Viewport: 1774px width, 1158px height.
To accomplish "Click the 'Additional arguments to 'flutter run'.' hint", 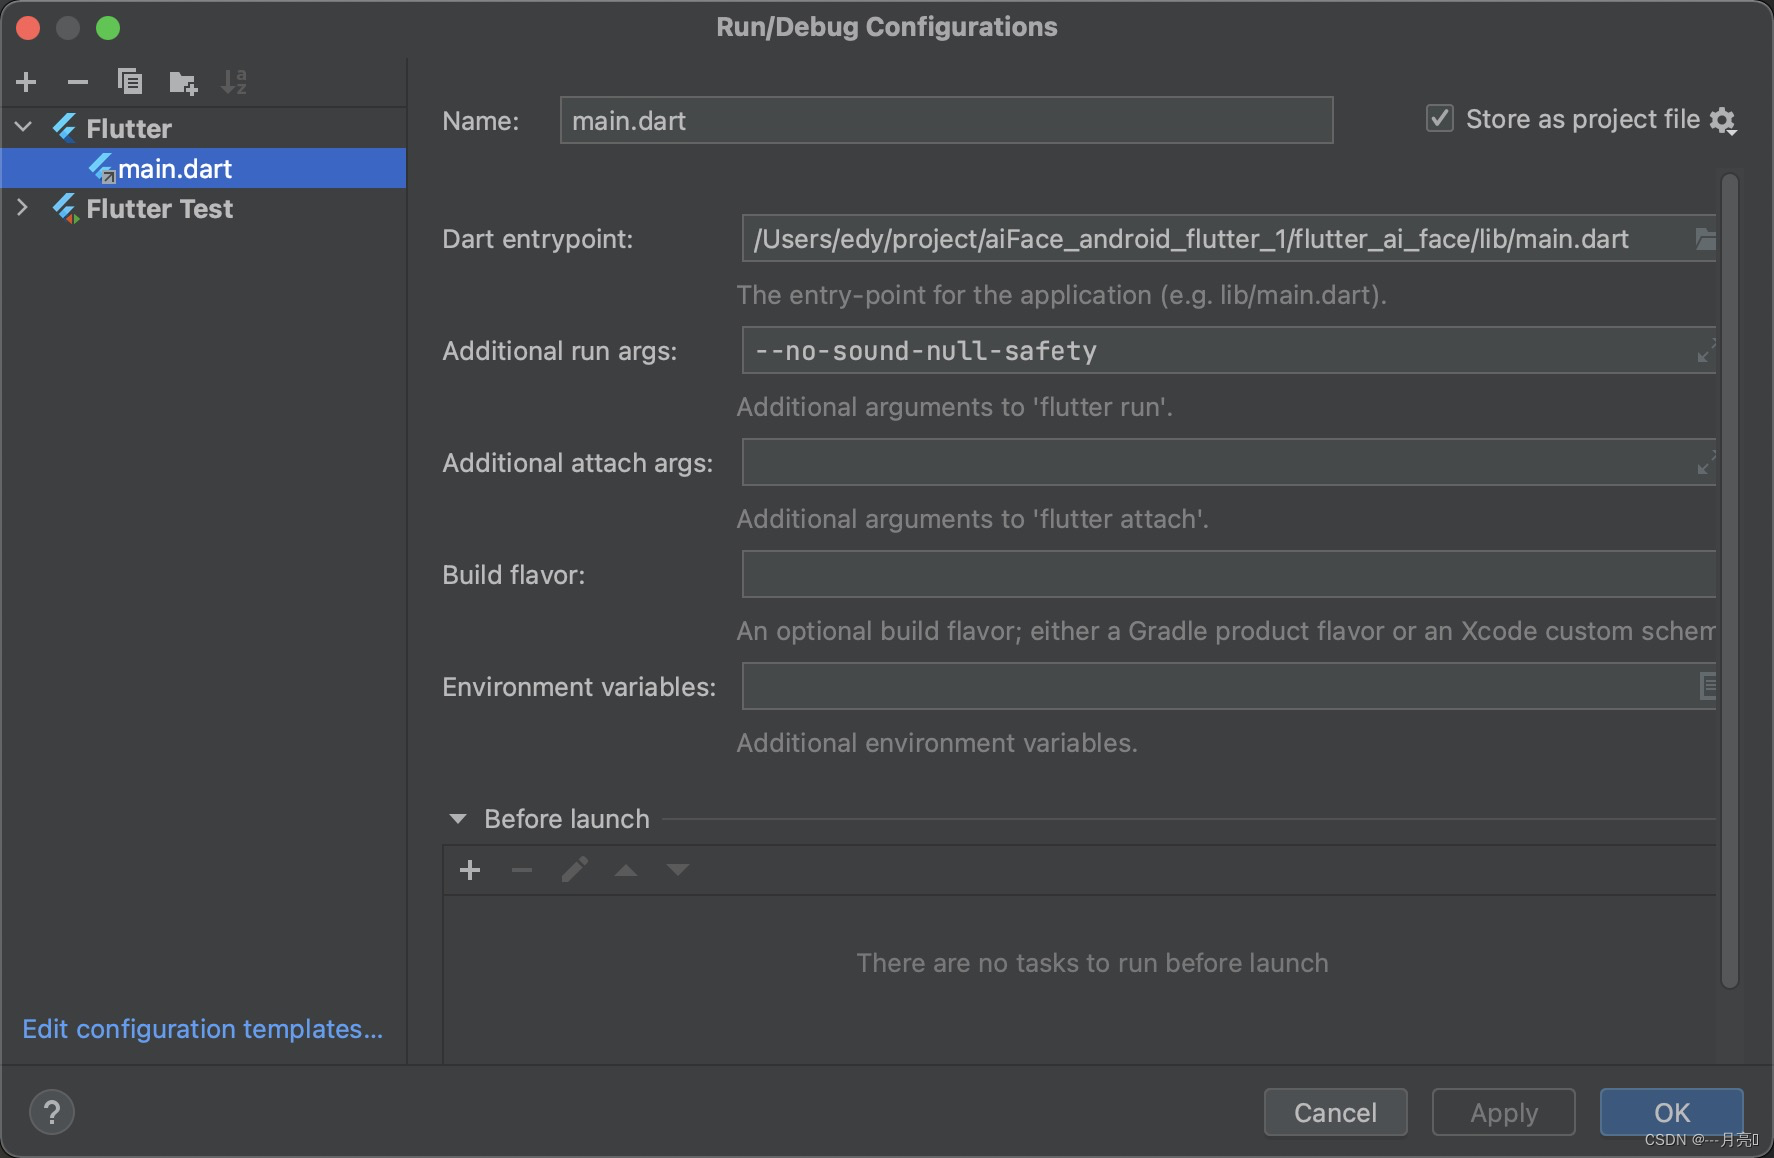I will coord(955,407).
